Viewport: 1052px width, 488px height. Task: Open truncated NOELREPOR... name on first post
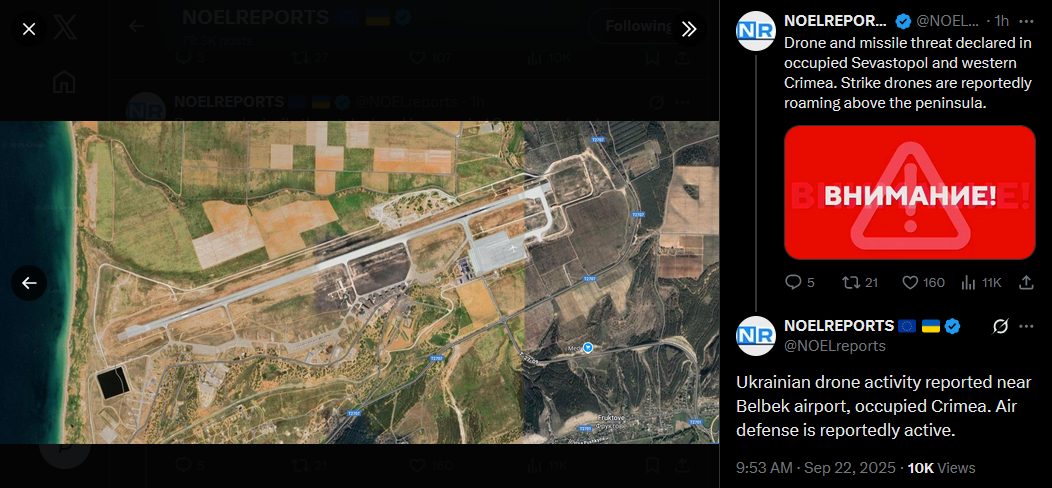point(835,21)
